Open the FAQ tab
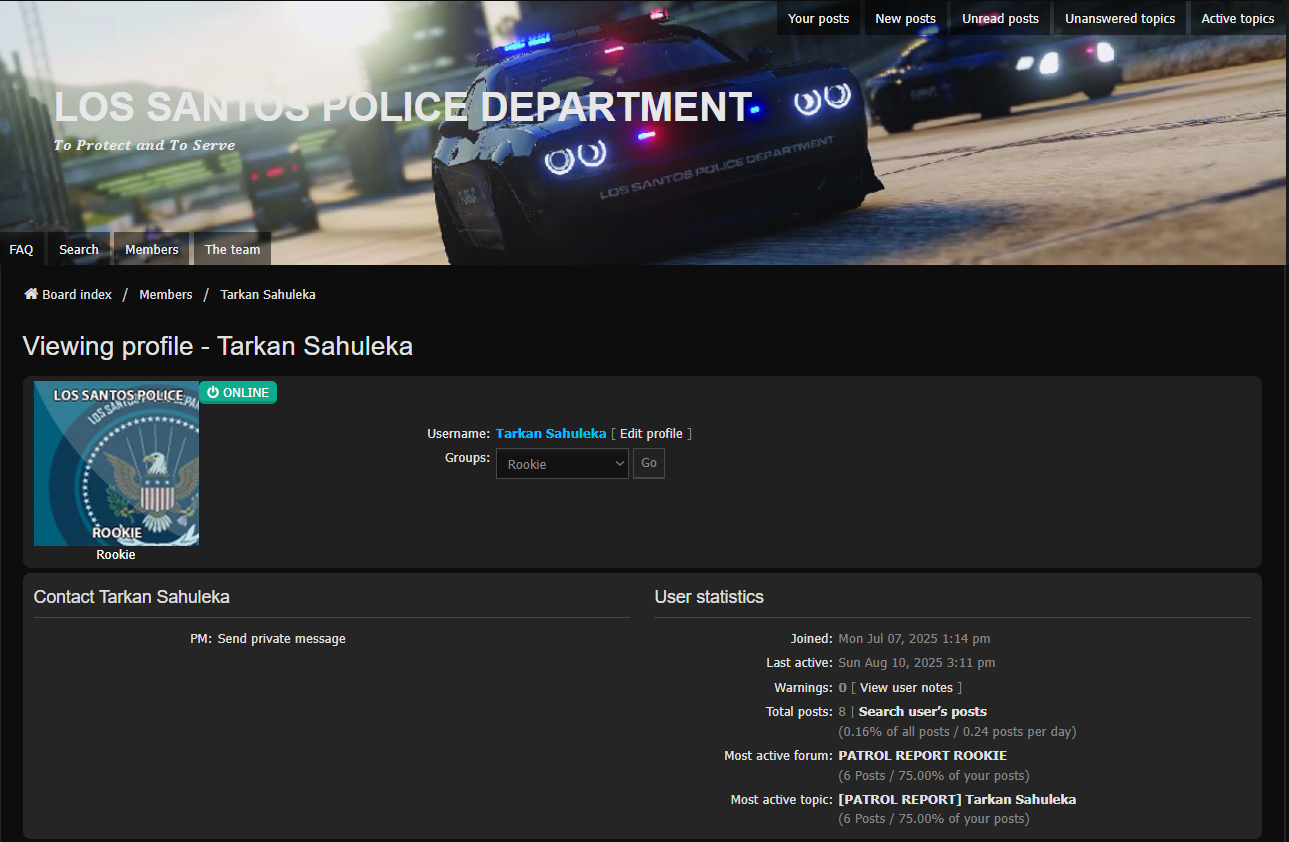1289x842 pixels. [21, 249]
